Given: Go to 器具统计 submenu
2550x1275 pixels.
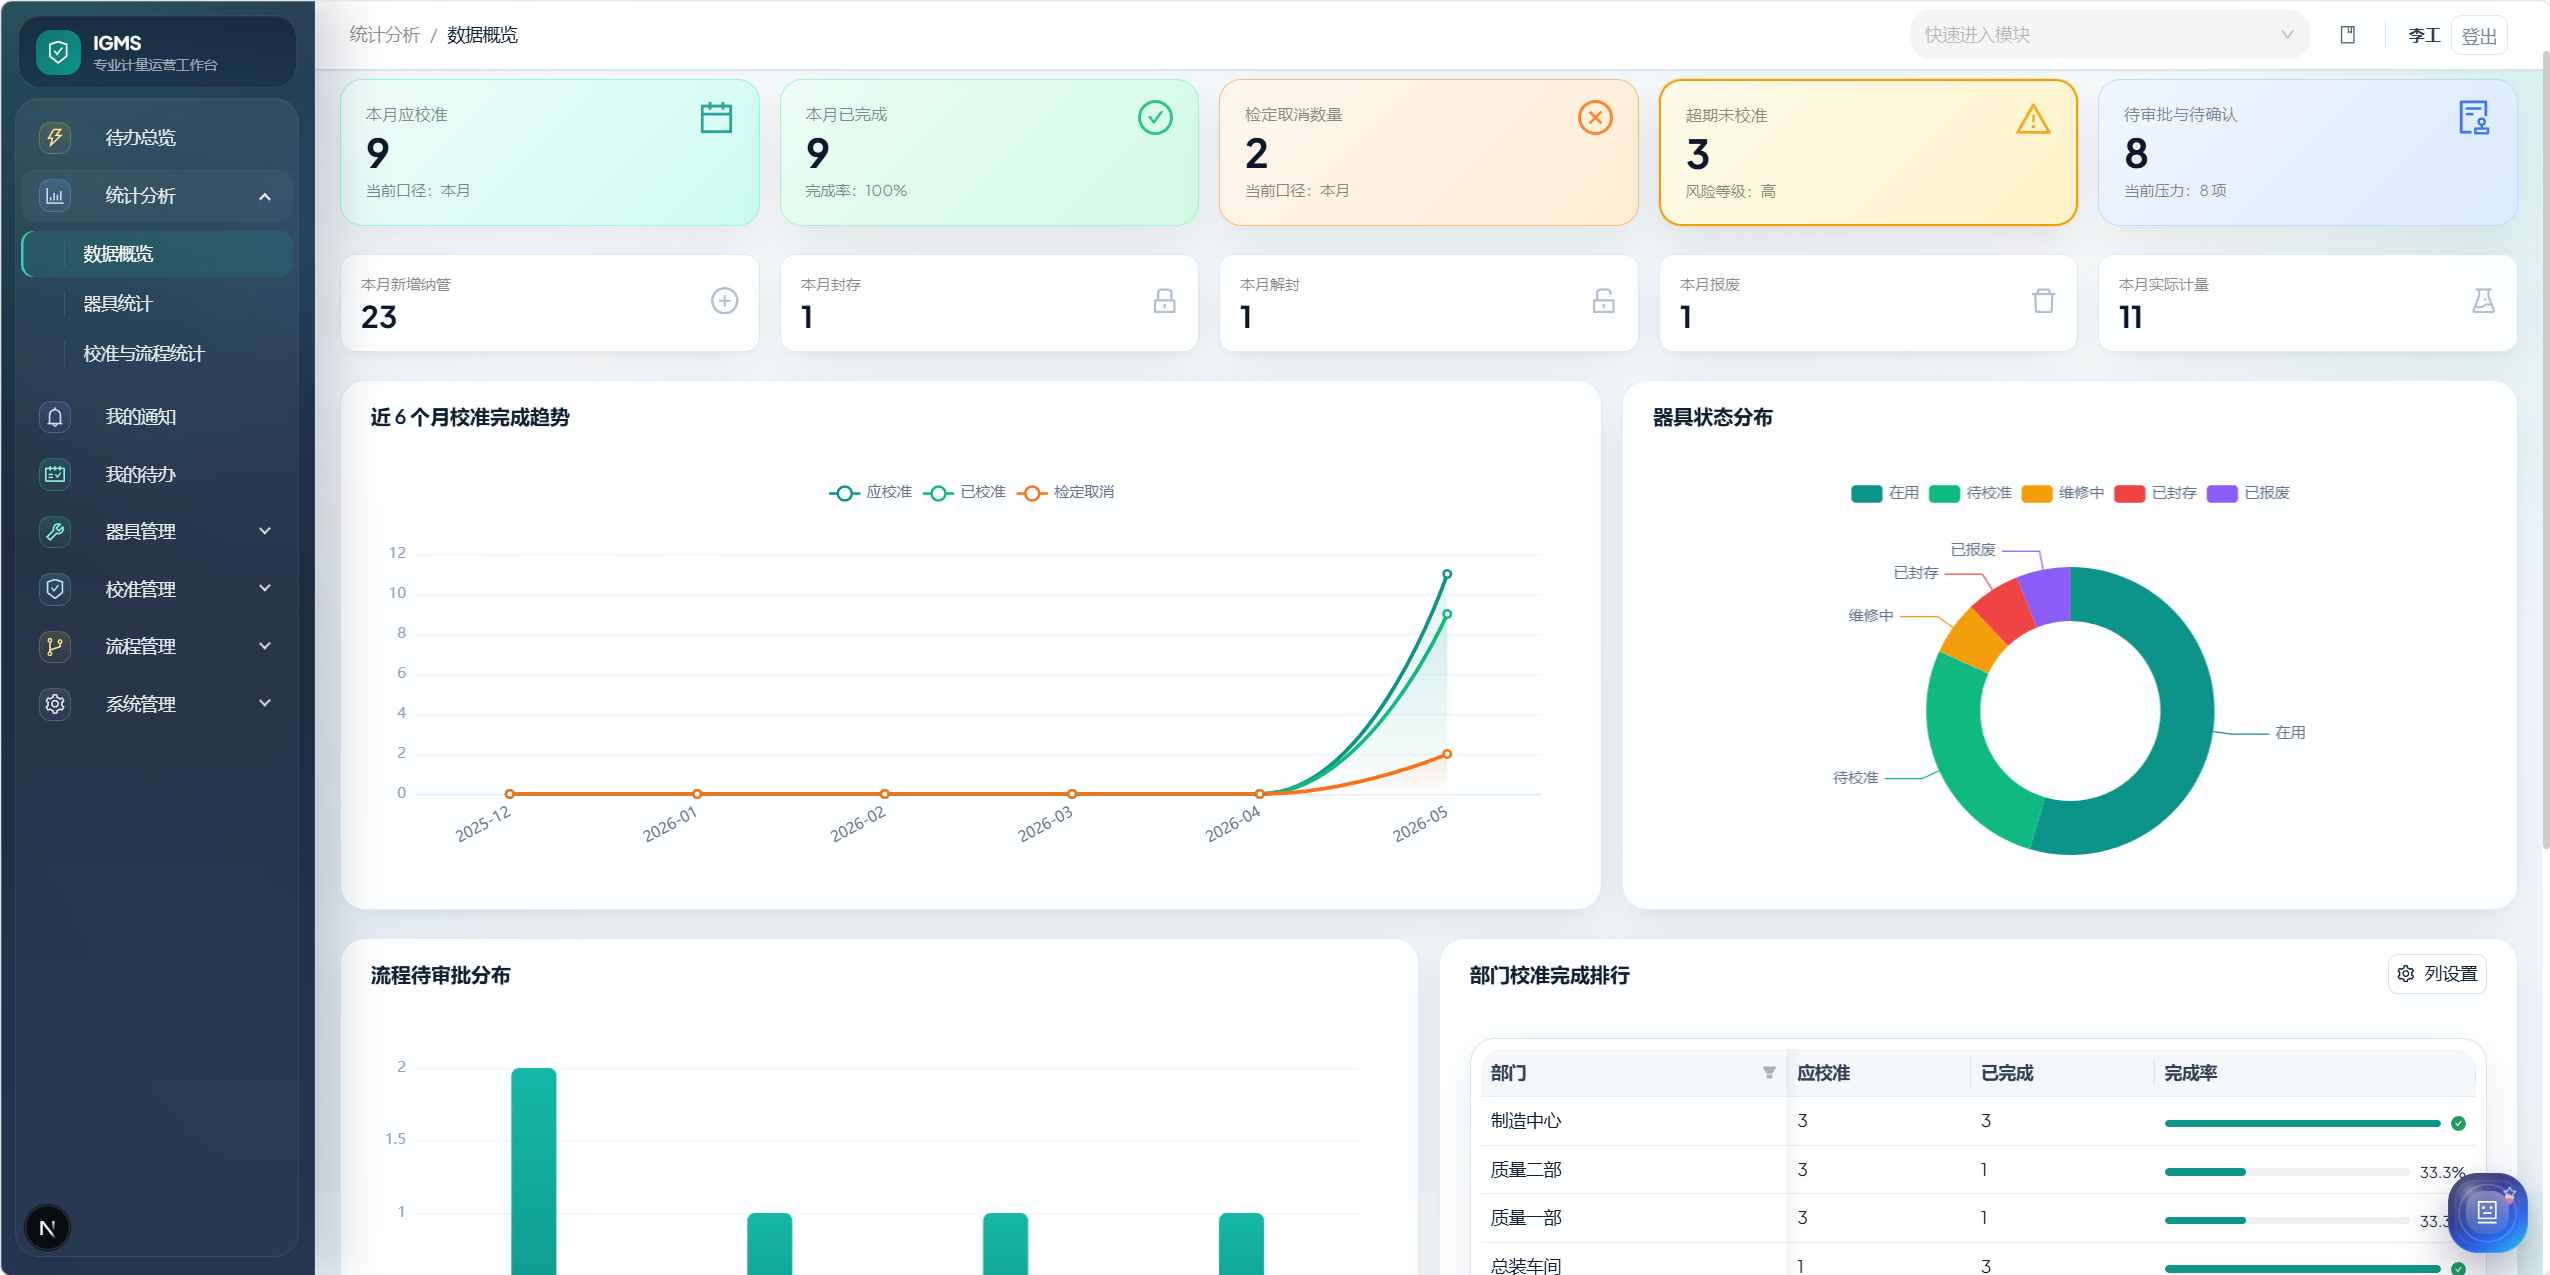Looking at the screenshot, I should pyautogui.click(x=157, y=304).
